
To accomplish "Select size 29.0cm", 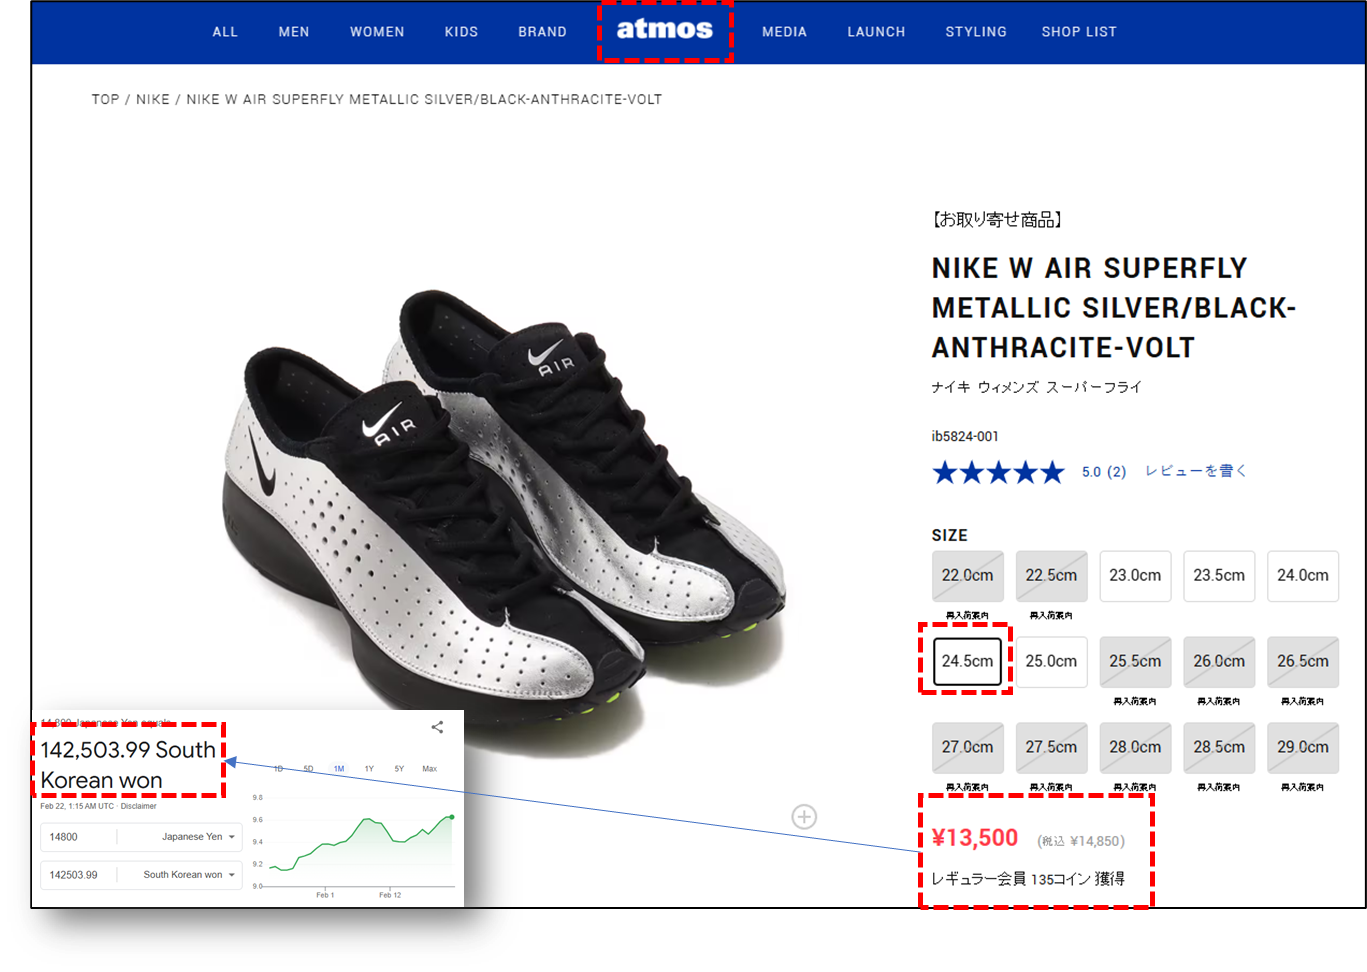I will pos(1303,748).
